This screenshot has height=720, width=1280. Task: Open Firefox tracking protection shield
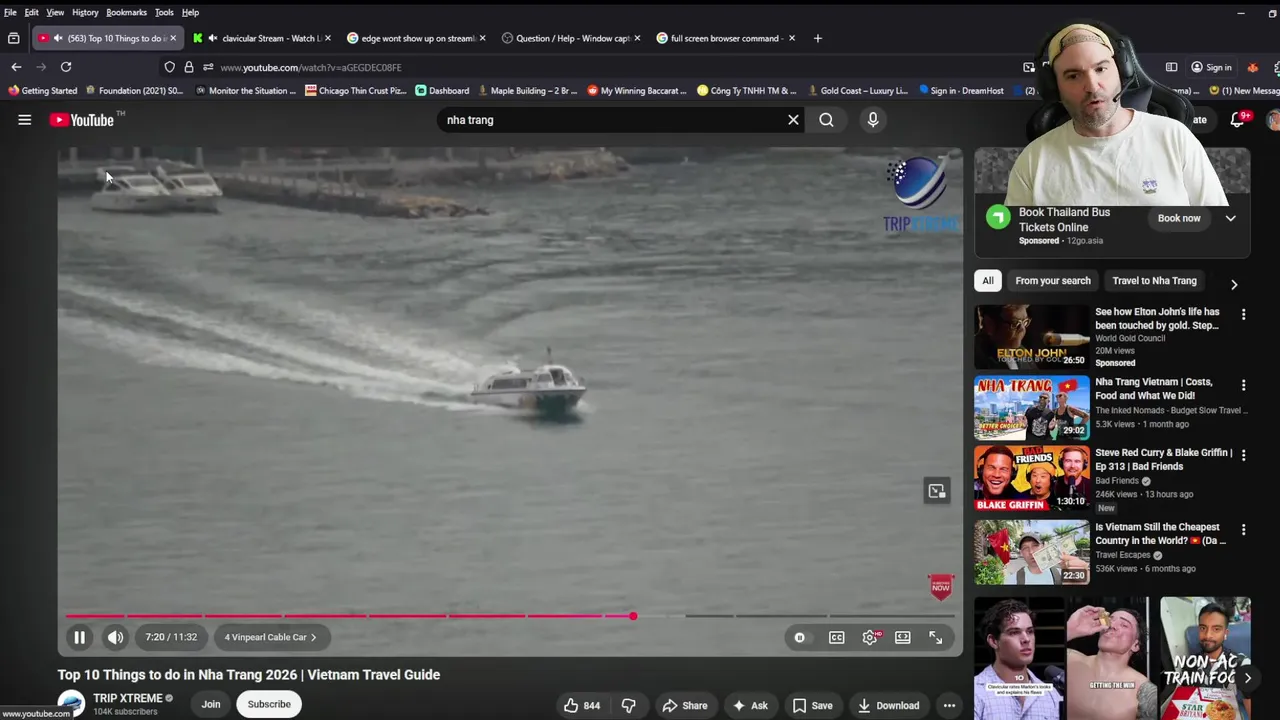(x=170, y=67)
